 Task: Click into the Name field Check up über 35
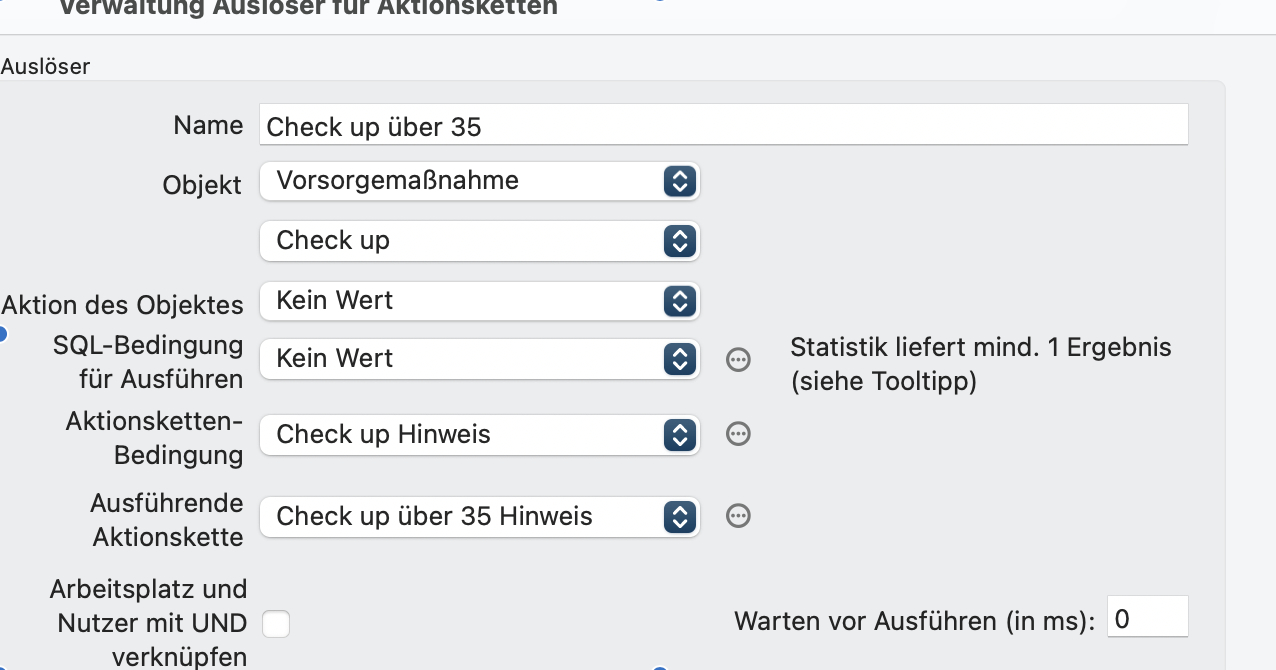click(724, 126)
